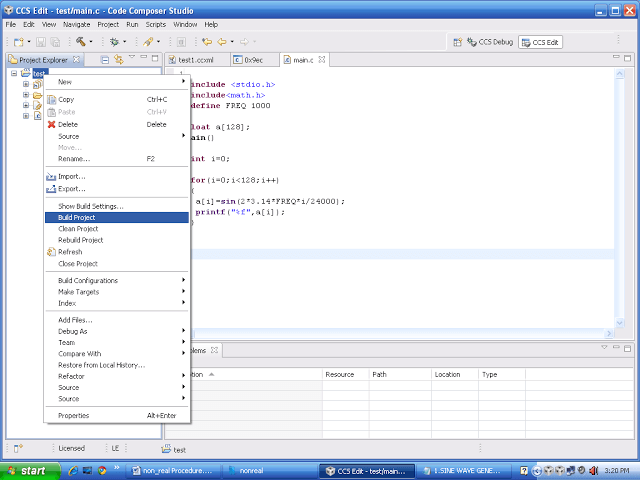Minimize the Project Explorer panel

pyautogui.click(x=143, y=57)
